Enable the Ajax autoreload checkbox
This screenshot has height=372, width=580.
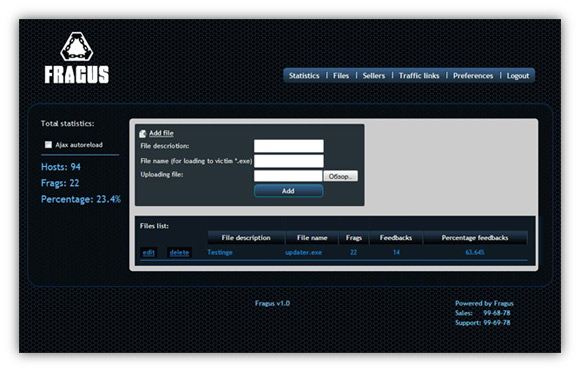(48, 145)
